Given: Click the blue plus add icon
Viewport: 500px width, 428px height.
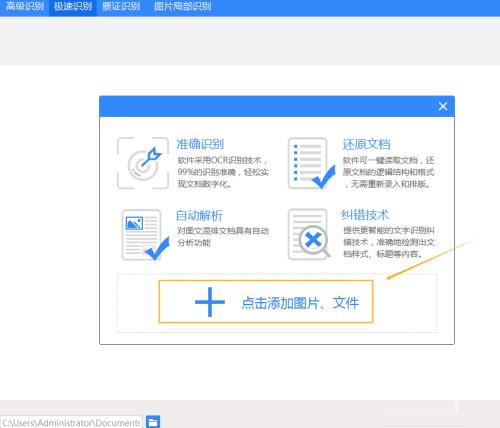Looking at the screenshot, I should pos(210,302).
